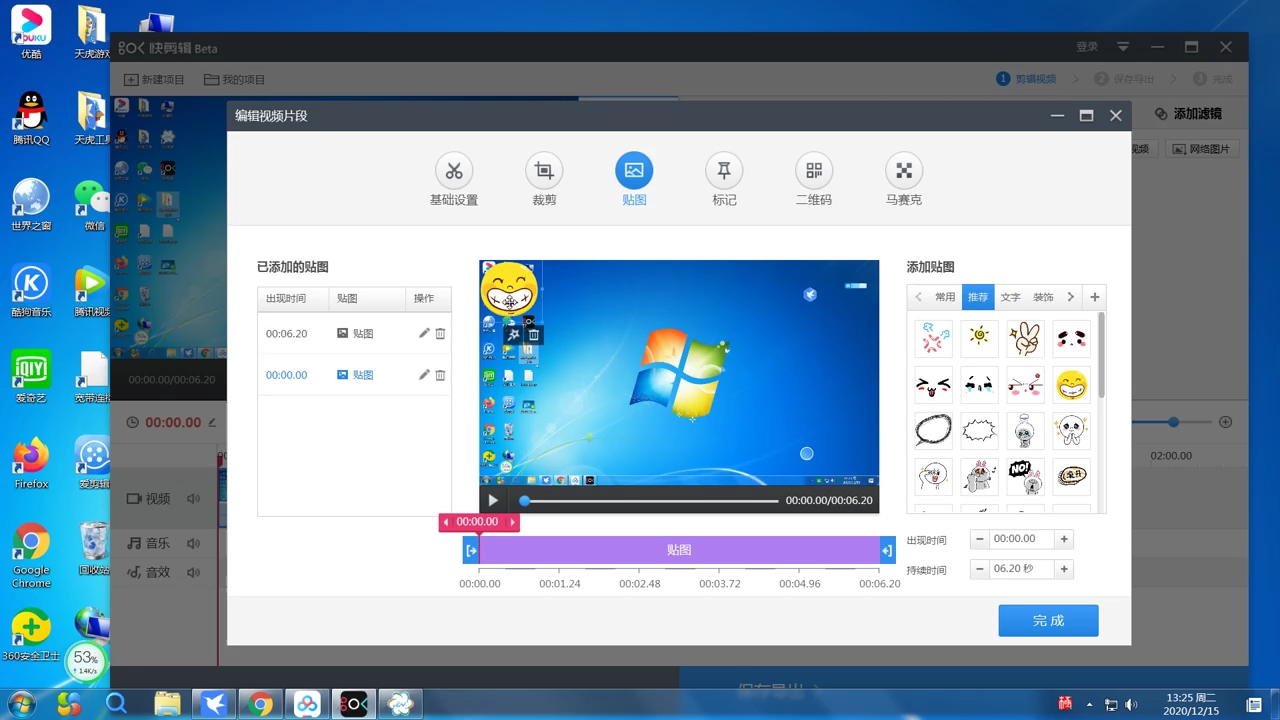Click the pin icon below the preview sticker
1280x720 pixels.
click(514, 334)
